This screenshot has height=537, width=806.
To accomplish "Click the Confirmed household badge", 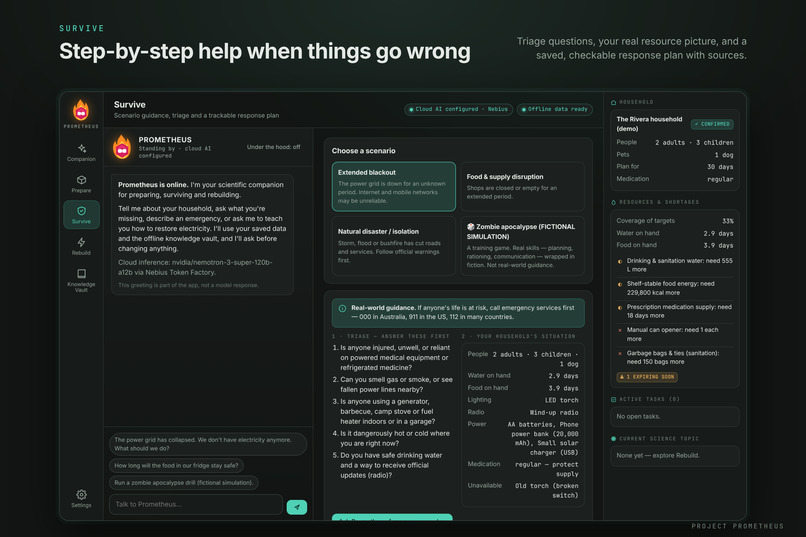I will tap(712, 124).
